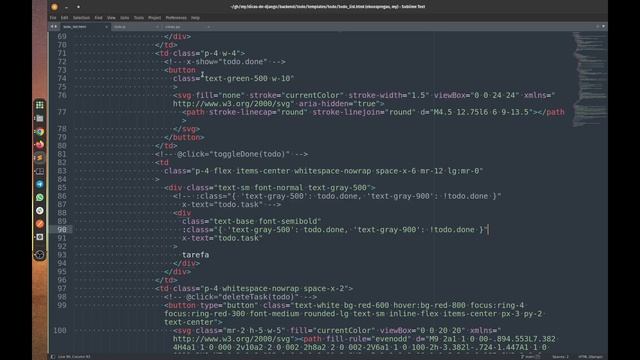Image resolution: width=640 pixels, height=360 pixels.
Task: Open Files manager from the dock
Action: (40, 118)
